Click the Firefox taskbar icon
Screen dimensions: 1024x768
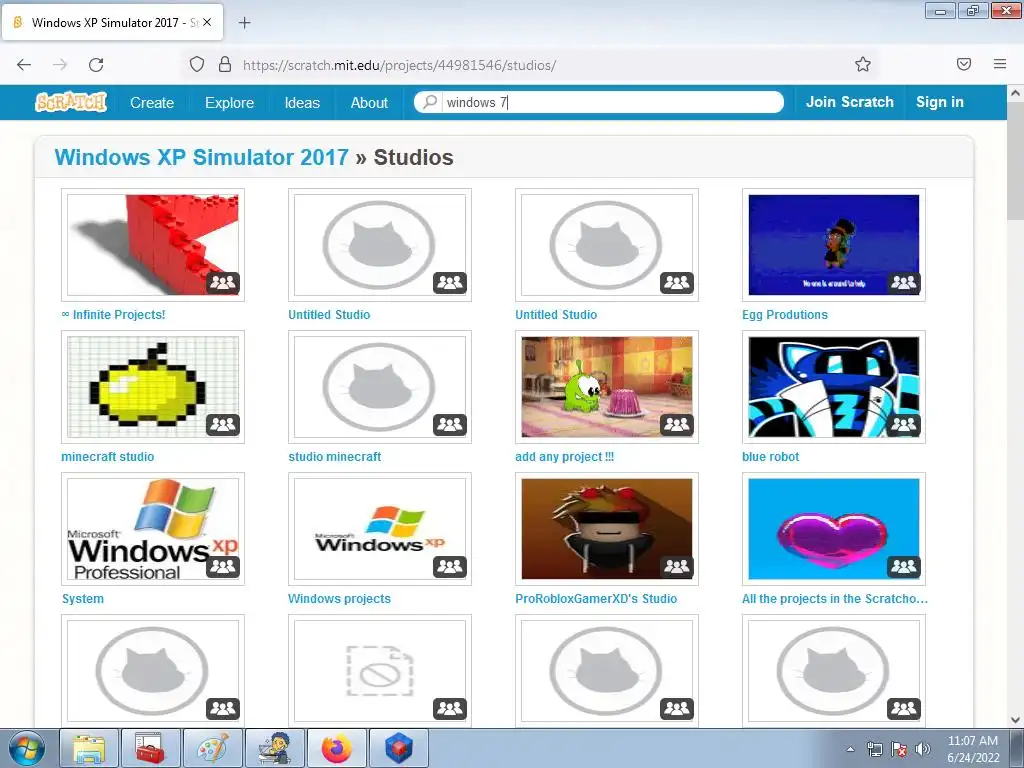[337, 748]
